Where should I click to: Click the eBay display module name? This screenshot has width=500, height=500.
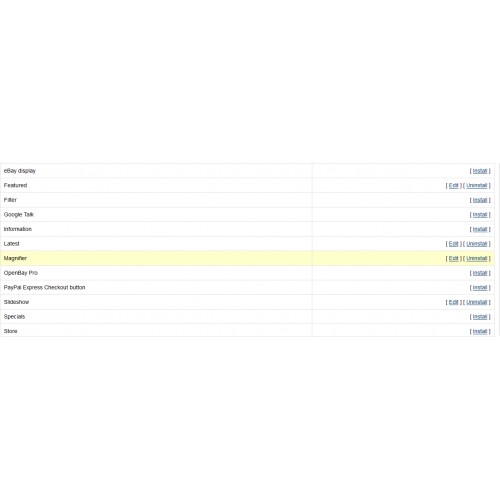[x=20, y=171]
